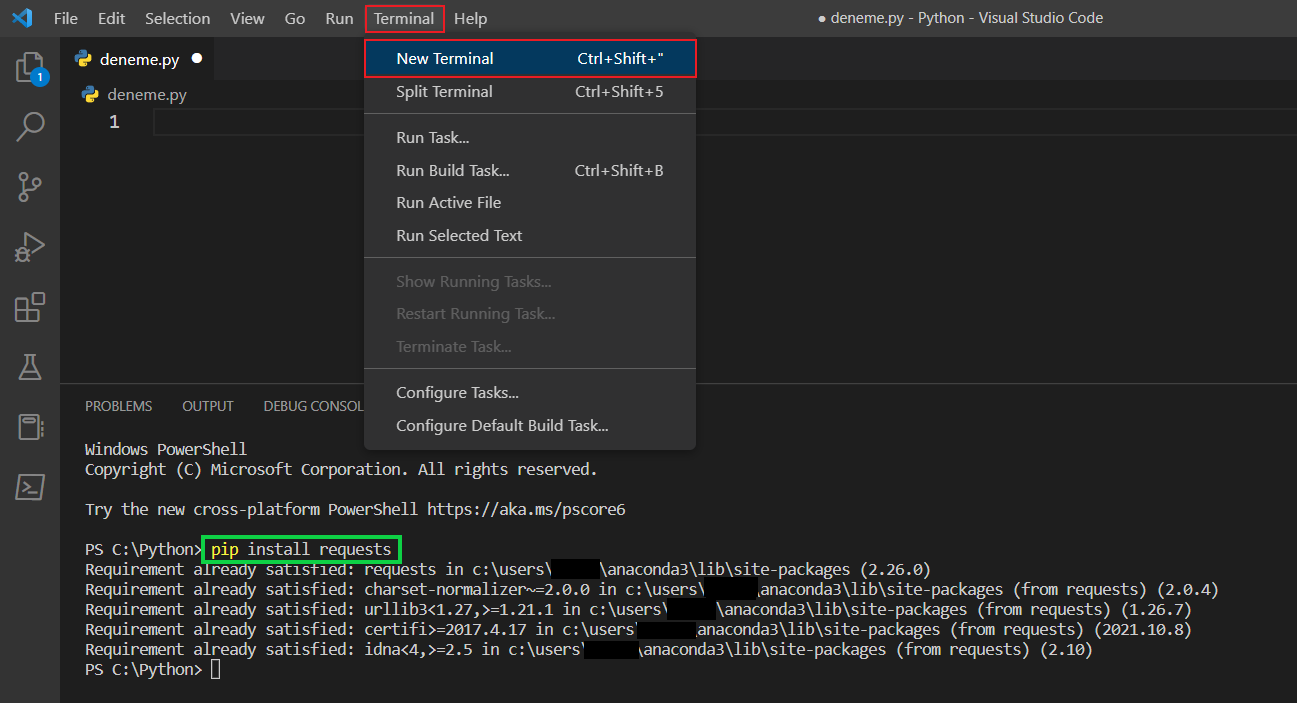Click the notebook-shaped icon in activity bar

(x=30, y=427)
